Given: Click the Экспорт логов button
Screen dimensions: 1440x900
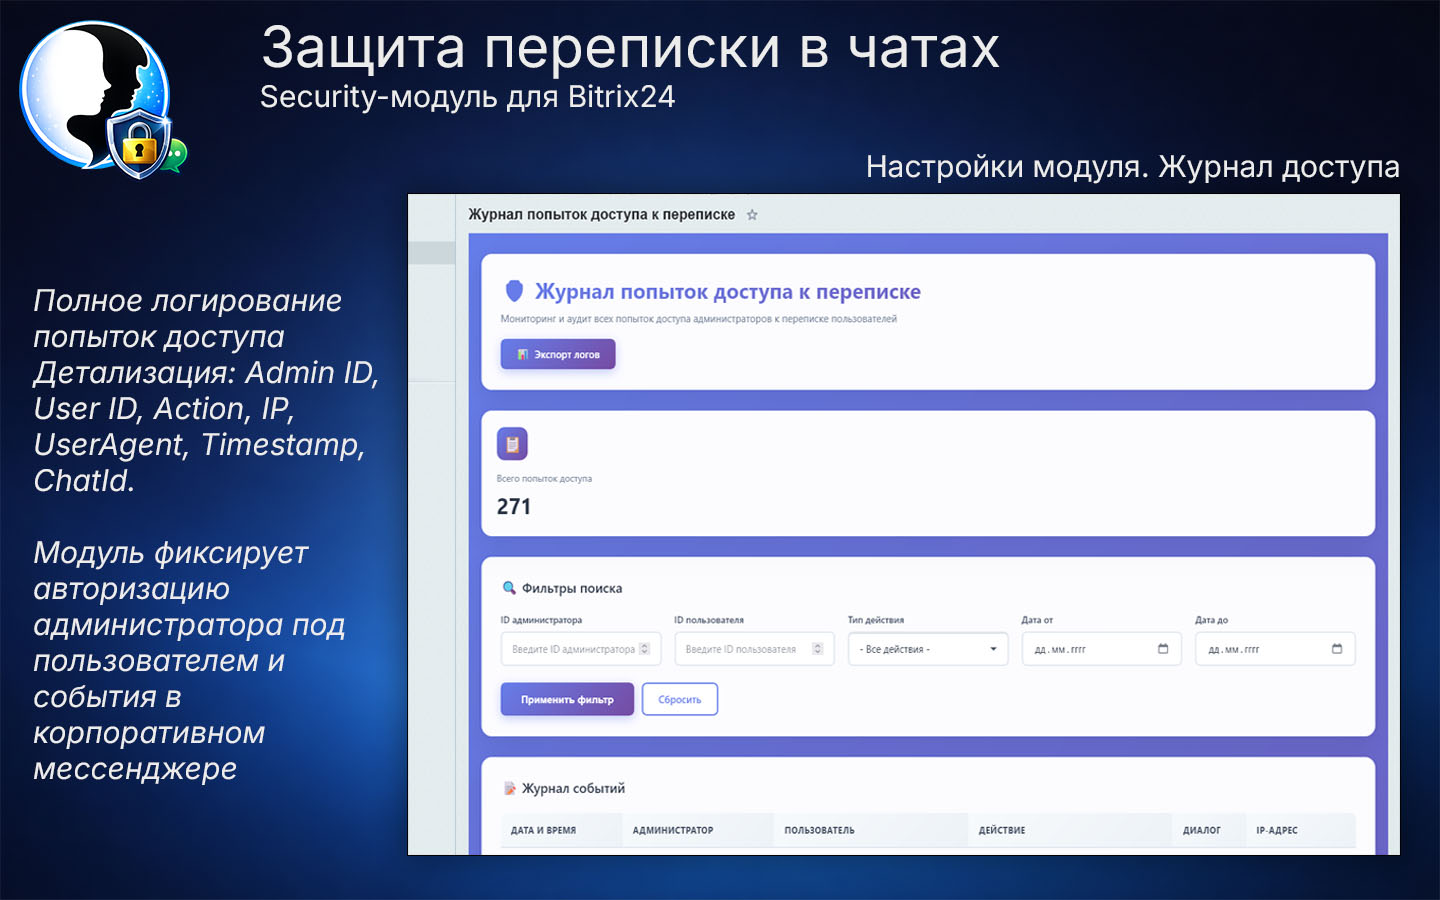Looking at the screenshot, I should [558, 353].
